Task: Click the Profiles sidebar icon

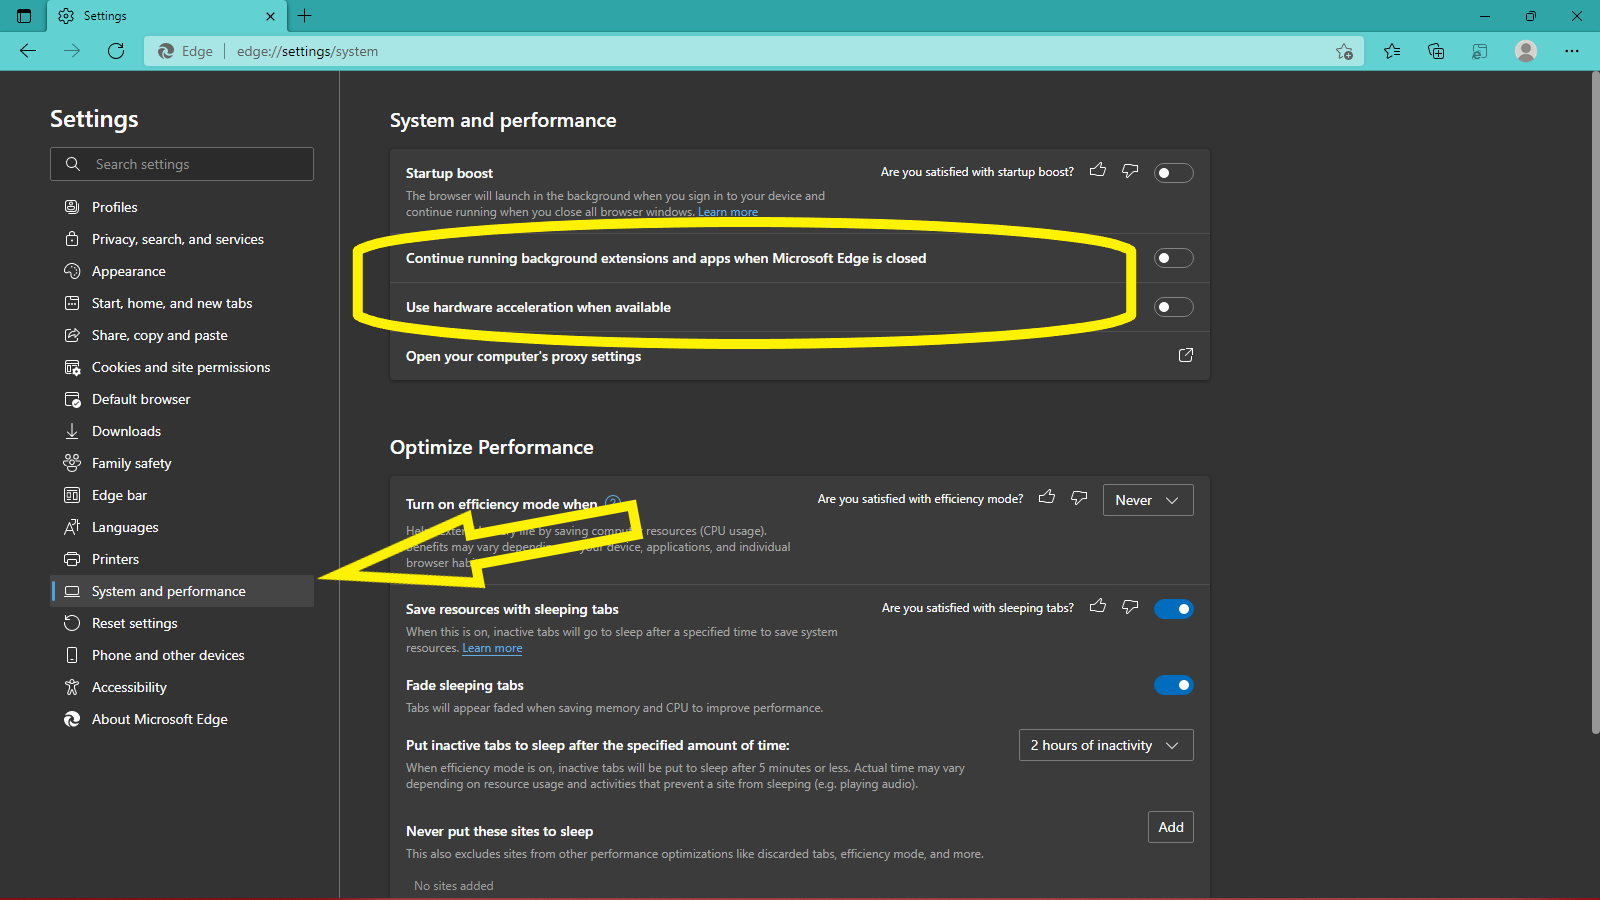Action: [x=72, y=207]
